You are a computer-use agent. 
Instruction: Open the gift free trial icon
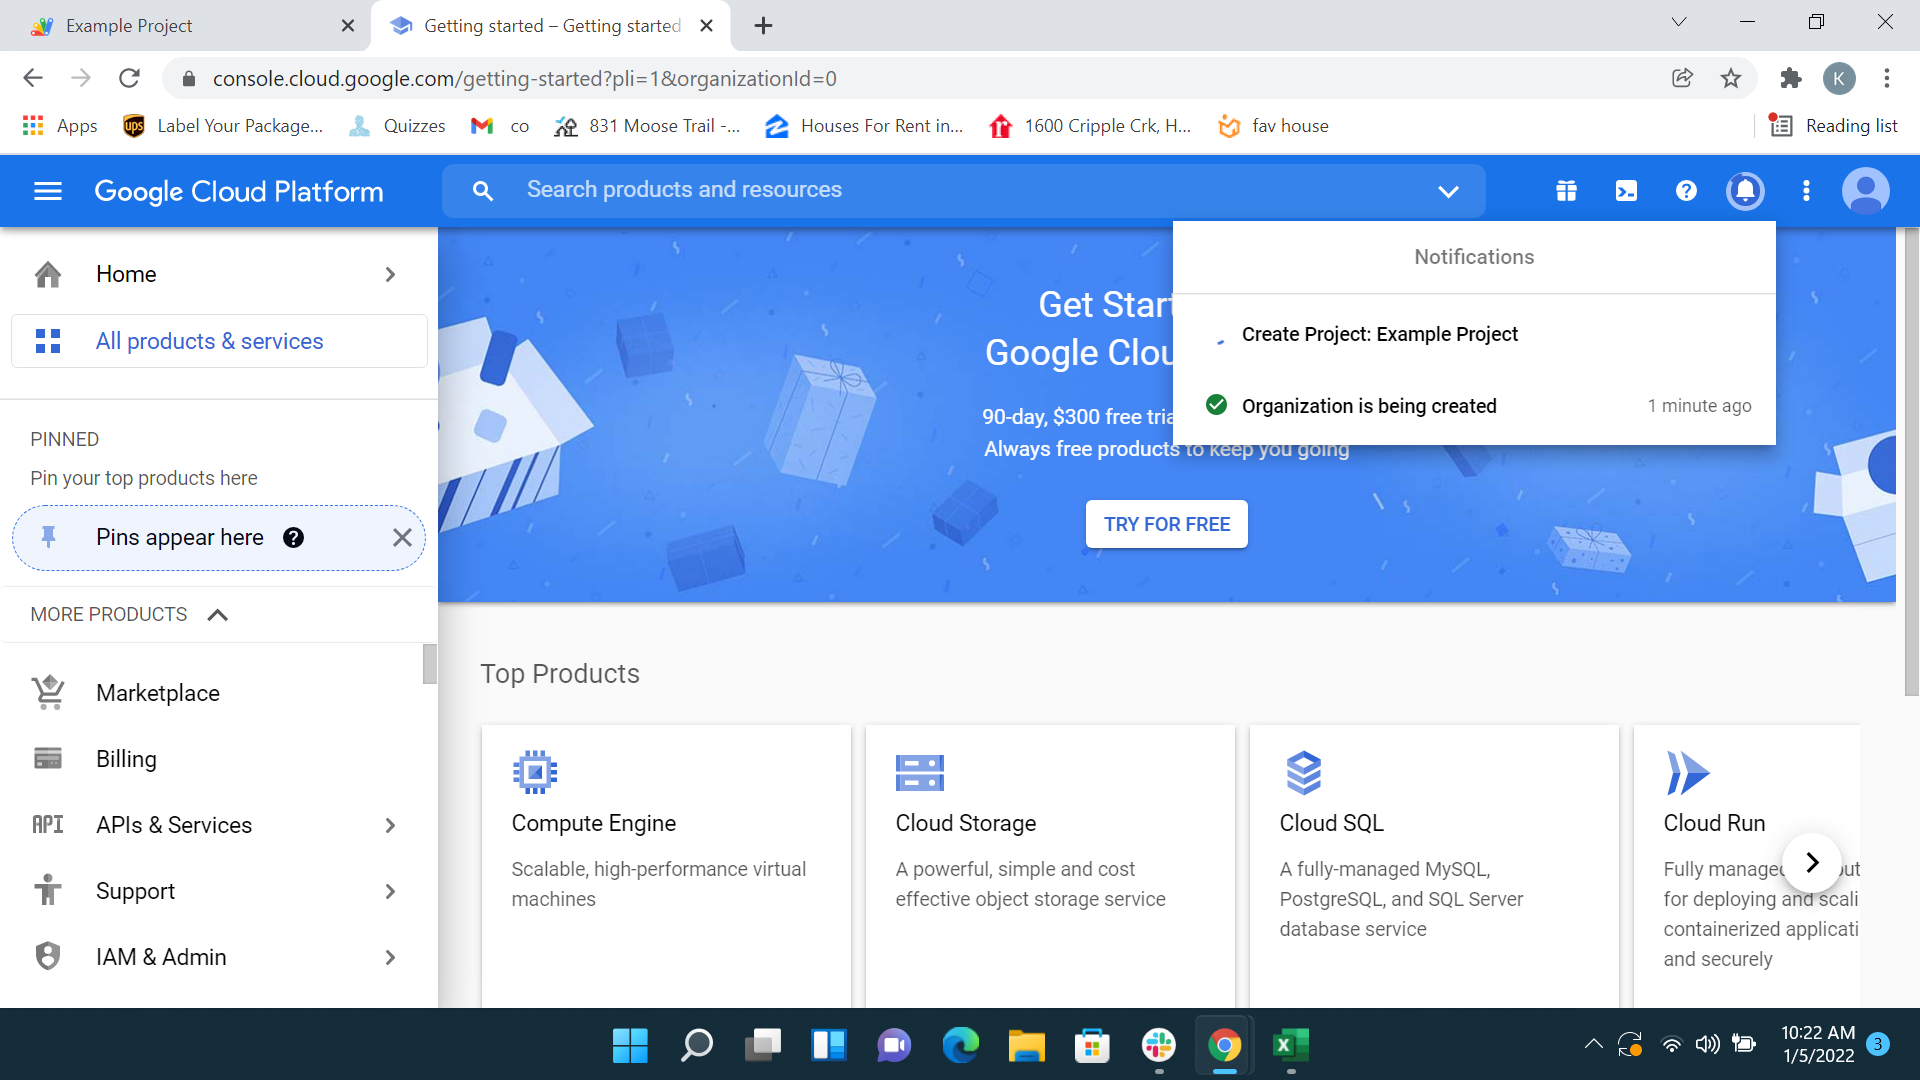tap(1566, 191)
